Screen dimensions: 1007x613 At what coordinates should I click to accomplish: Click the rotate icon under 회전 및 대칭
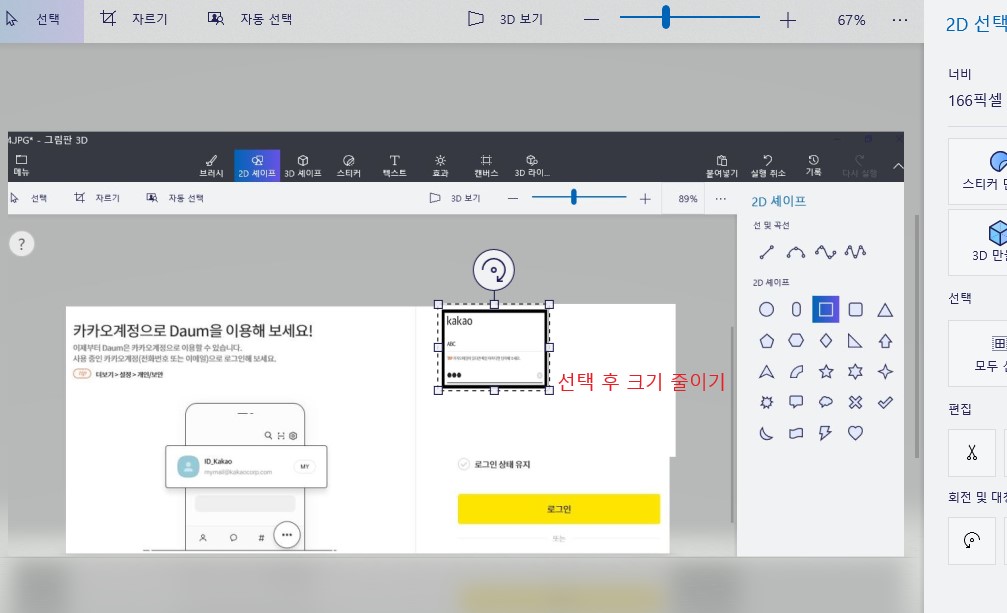[972, 540]
